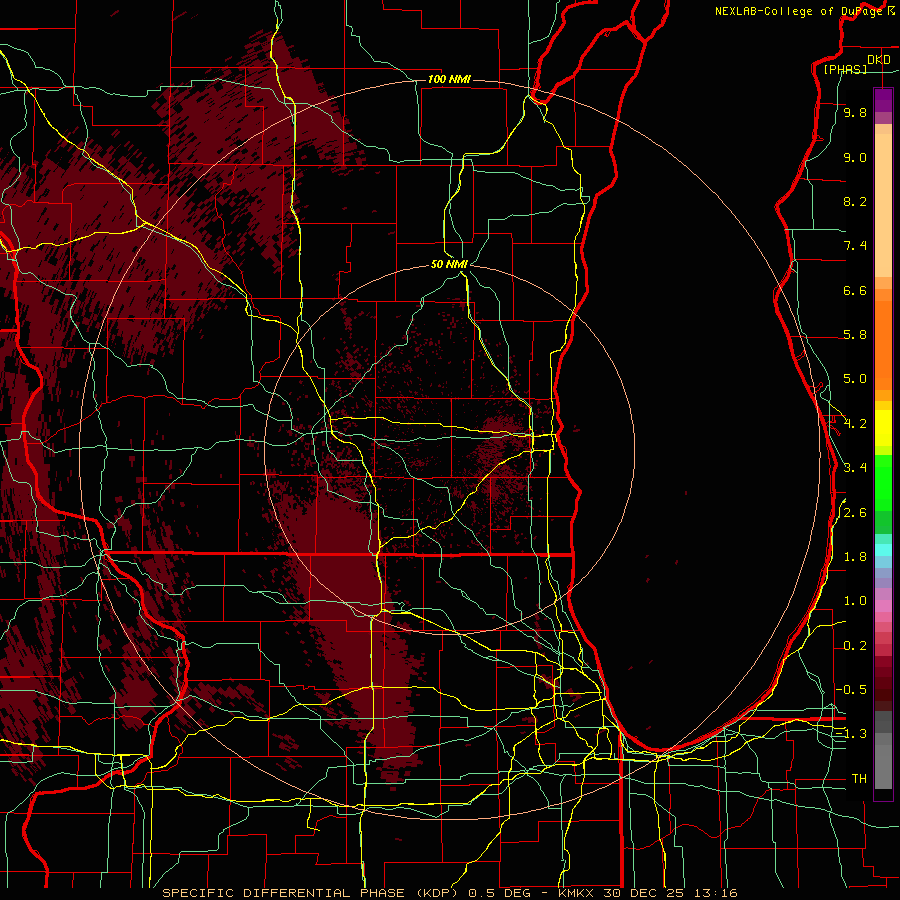Click the 4.2 value on color scale
900x900 pixels.
click(x=855, y=424)
